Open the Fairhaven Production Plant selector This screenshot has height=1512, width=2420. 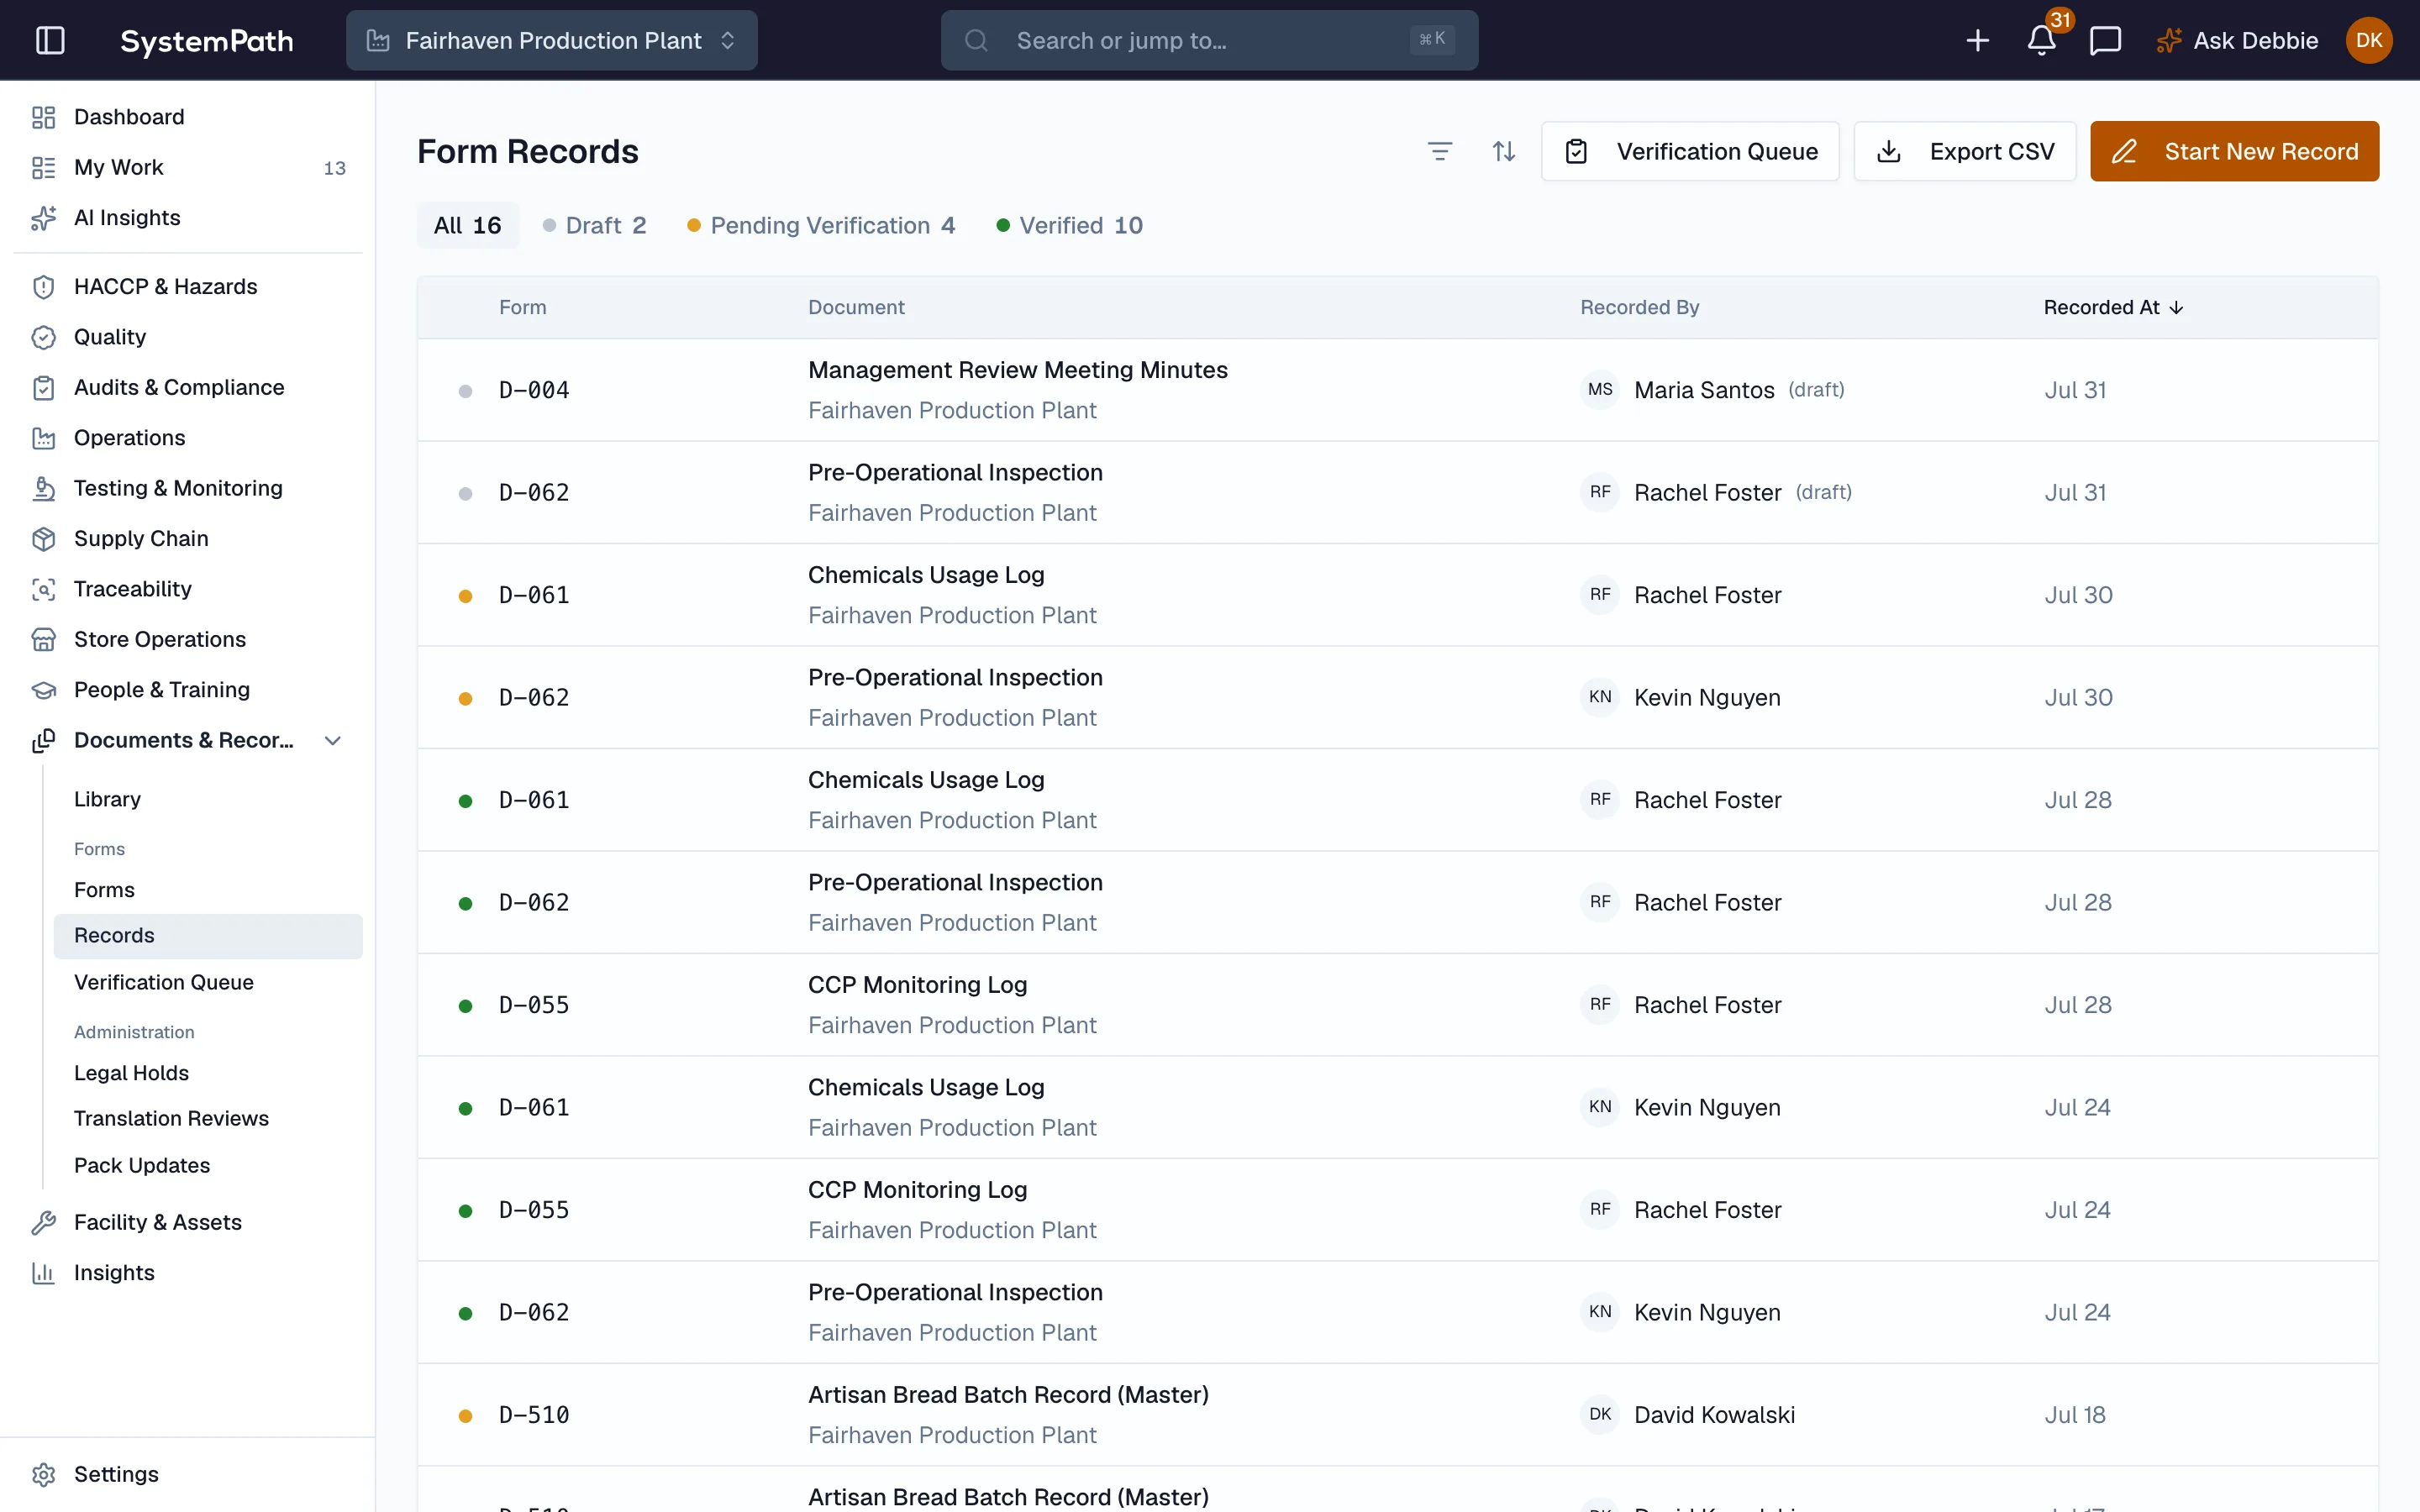point(551,40)
